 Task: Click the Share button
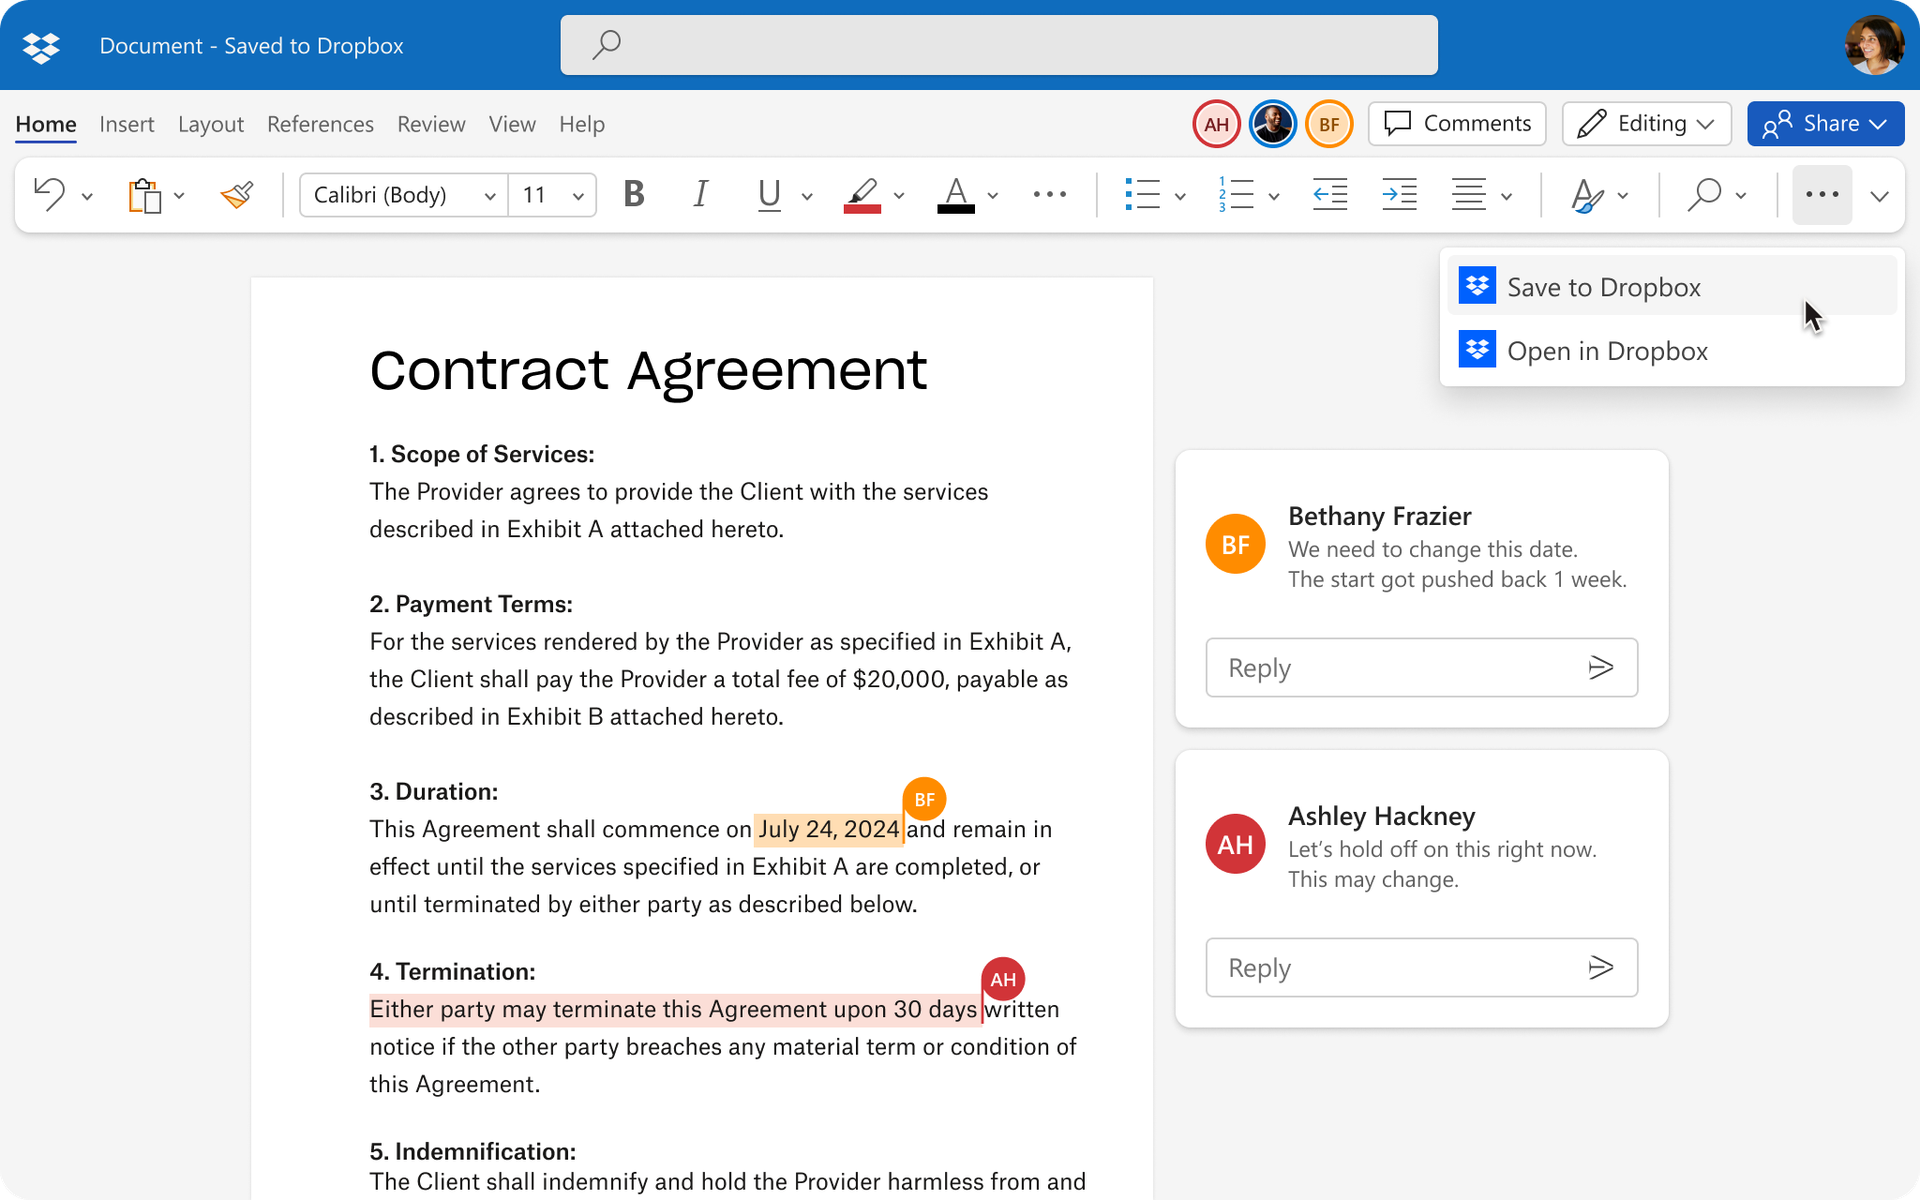(1825, 123)
